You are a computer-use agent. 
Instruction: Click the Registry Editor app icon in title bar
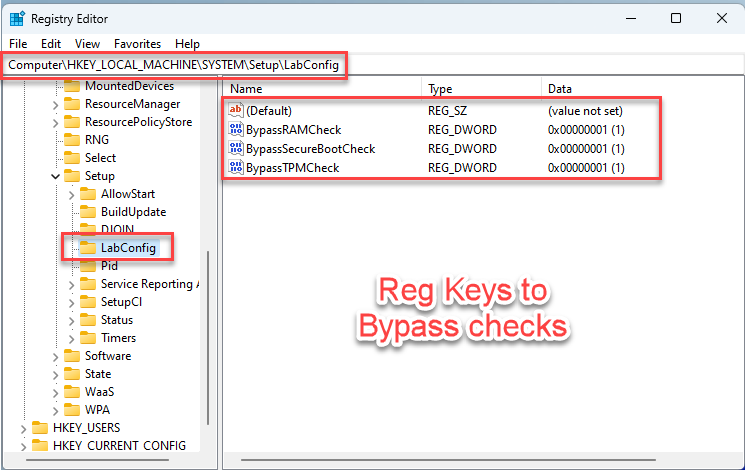click(x=17, y=19)
